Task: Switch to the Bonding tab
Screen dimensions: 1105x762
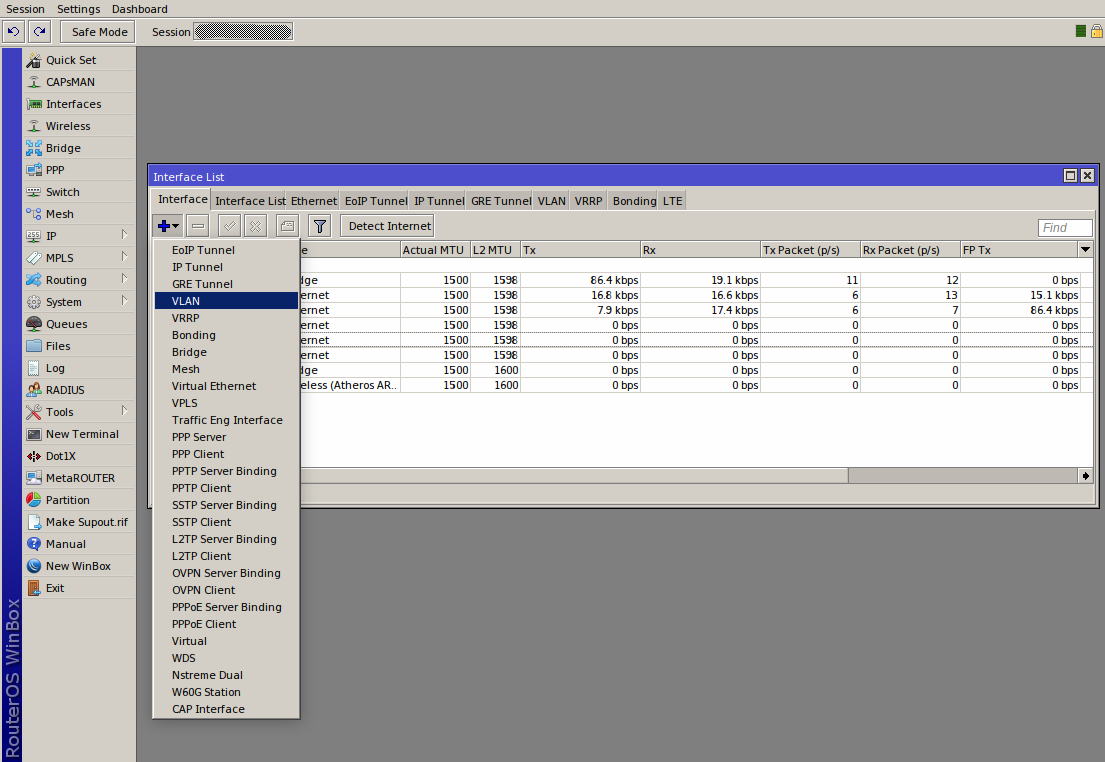Action: click(x=634, y=201)
